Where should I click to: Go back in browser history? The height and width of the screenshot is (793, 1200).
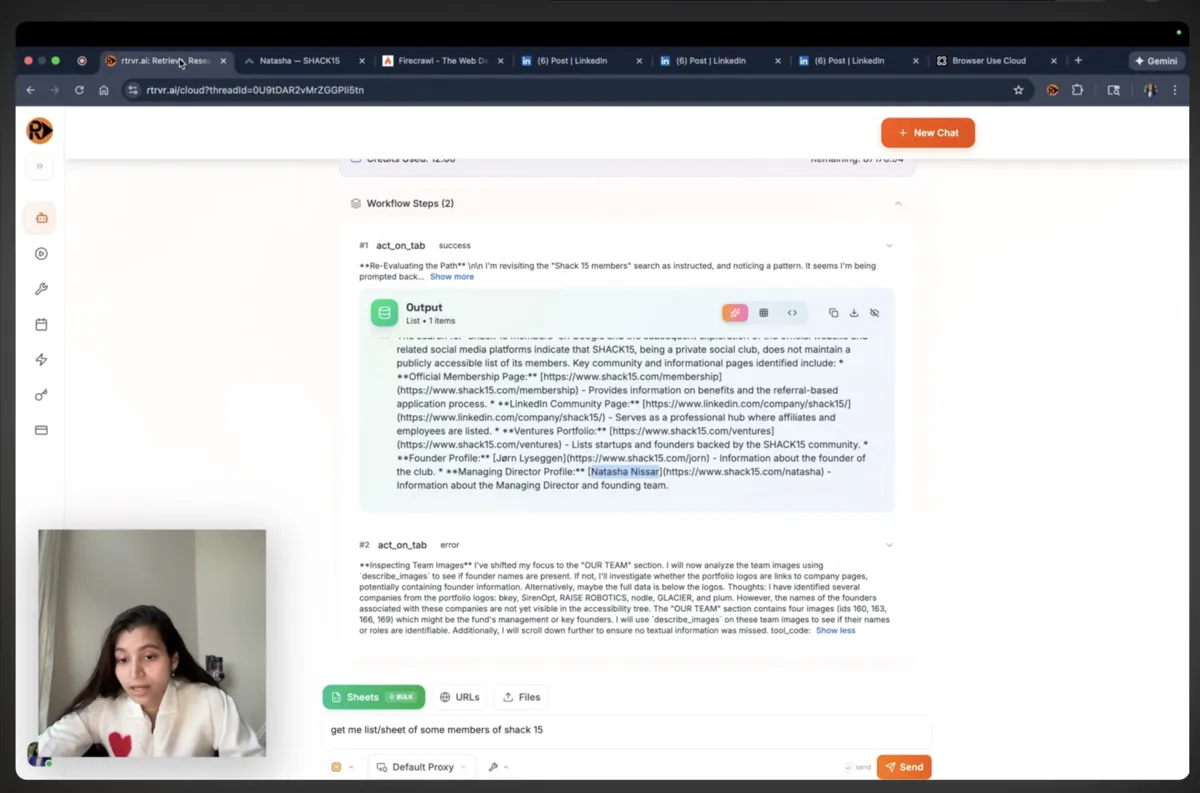30,90
